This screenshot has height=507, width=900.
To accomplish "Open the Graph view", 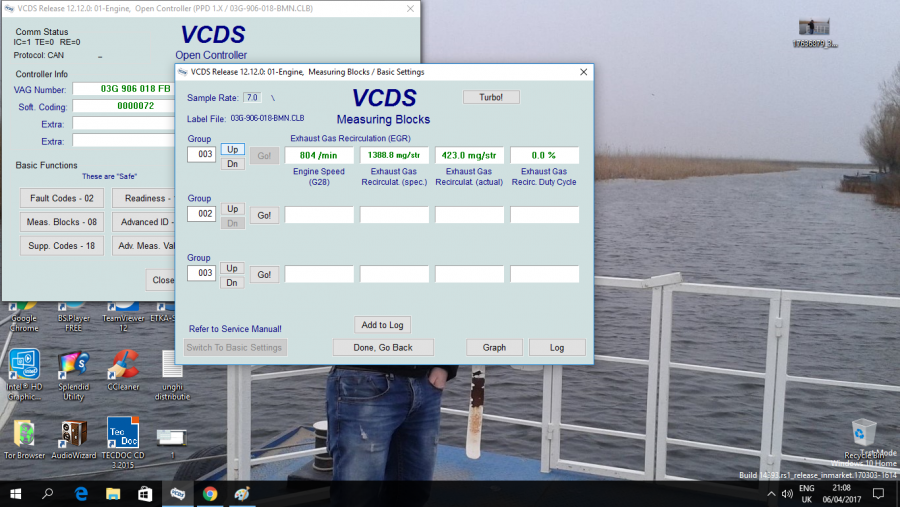I will tap(494, 347).
